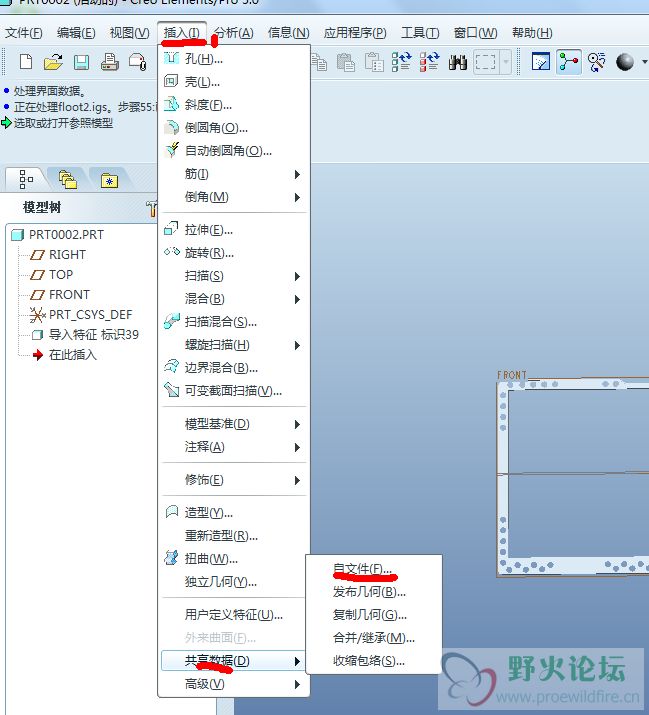Open the 应用程序(P) menu
Viewport: 649px width, 715px height.
pos(355,33)
